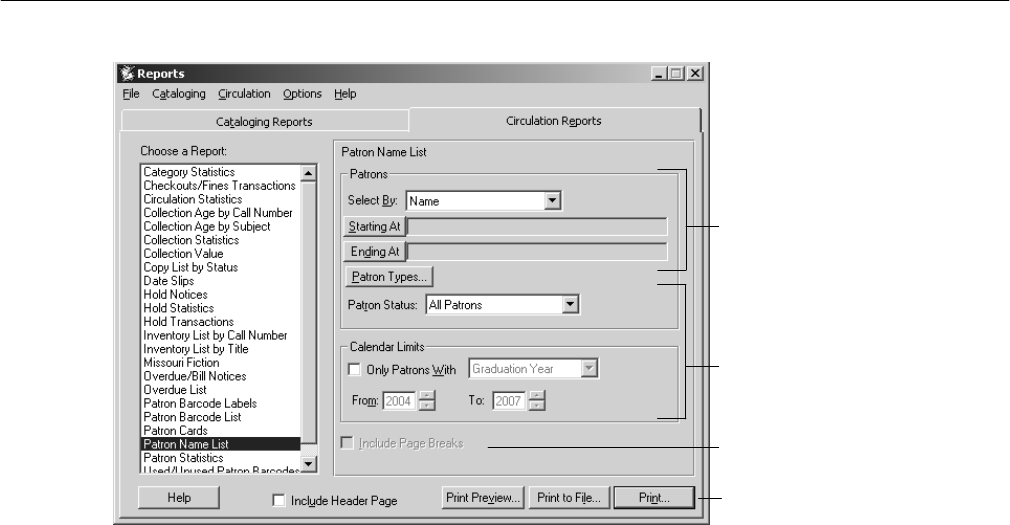Click the Reports app icon in title bar
This screenshot has width=1010, height=525.
tap(127, 73)
